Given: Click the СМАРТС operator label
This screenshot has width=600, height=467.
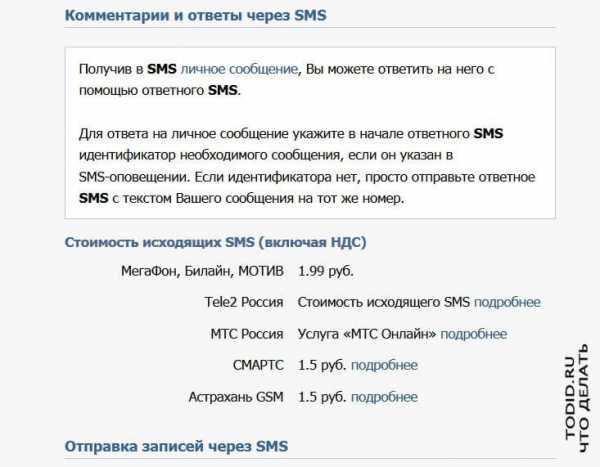Looking at the screenshot, I should 258,366.
